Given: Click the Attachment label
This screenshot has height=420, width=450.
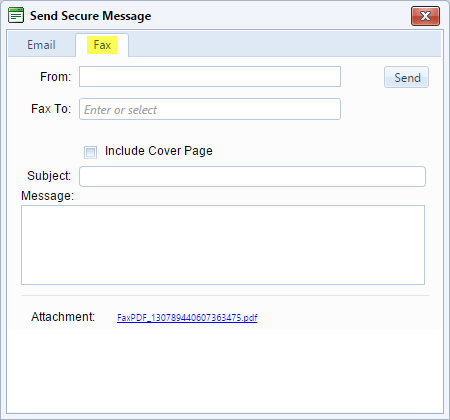Looking at the screenshot, I should click(x=63, y=317).
